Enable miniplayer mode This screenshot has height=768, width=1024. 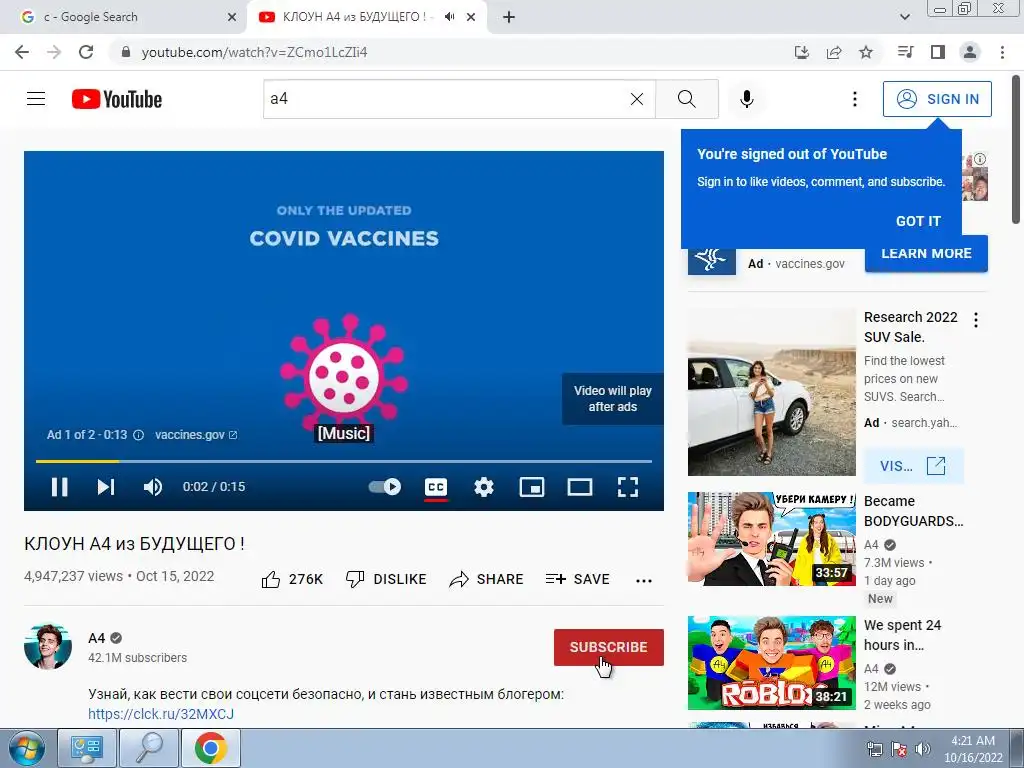pyautogui.click(x=532, y=487)
